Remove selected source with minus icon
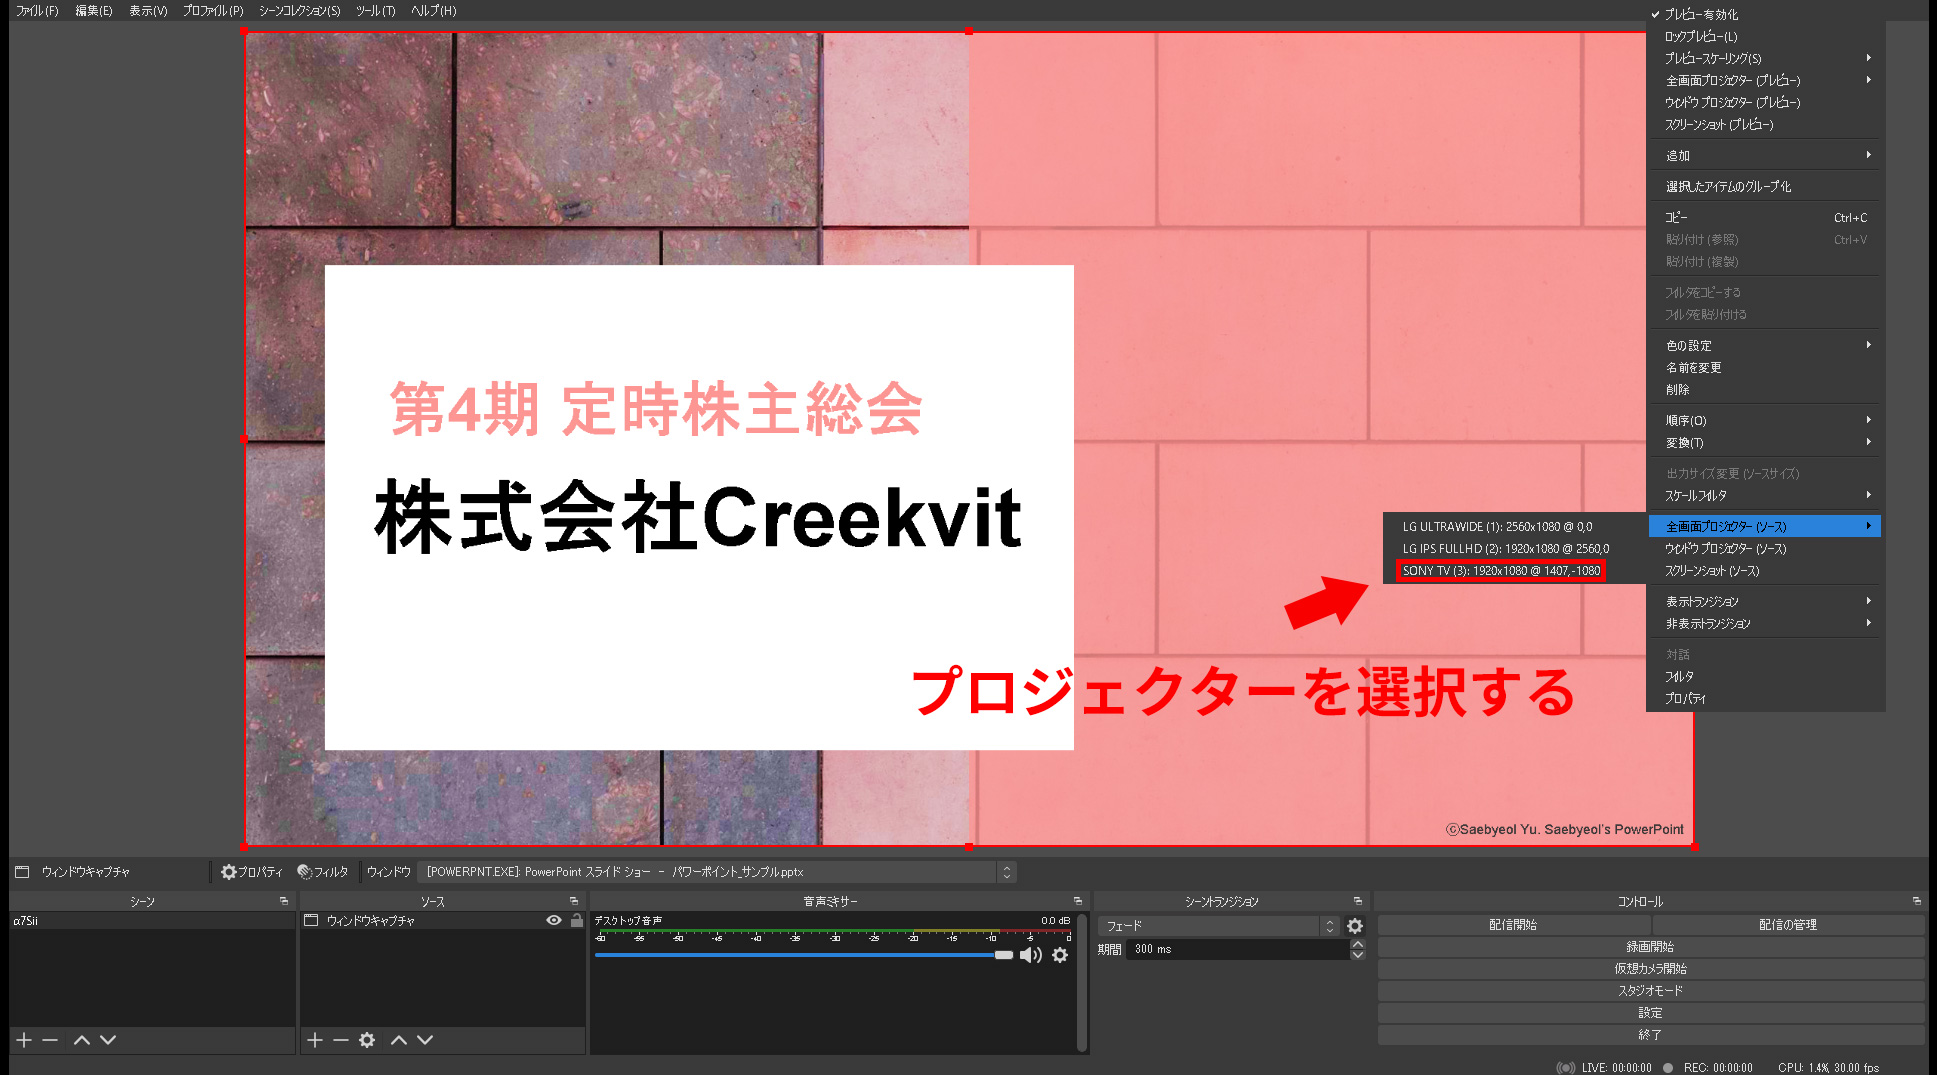This screenshot has height=1075, width=1937. coord(341,1040)
